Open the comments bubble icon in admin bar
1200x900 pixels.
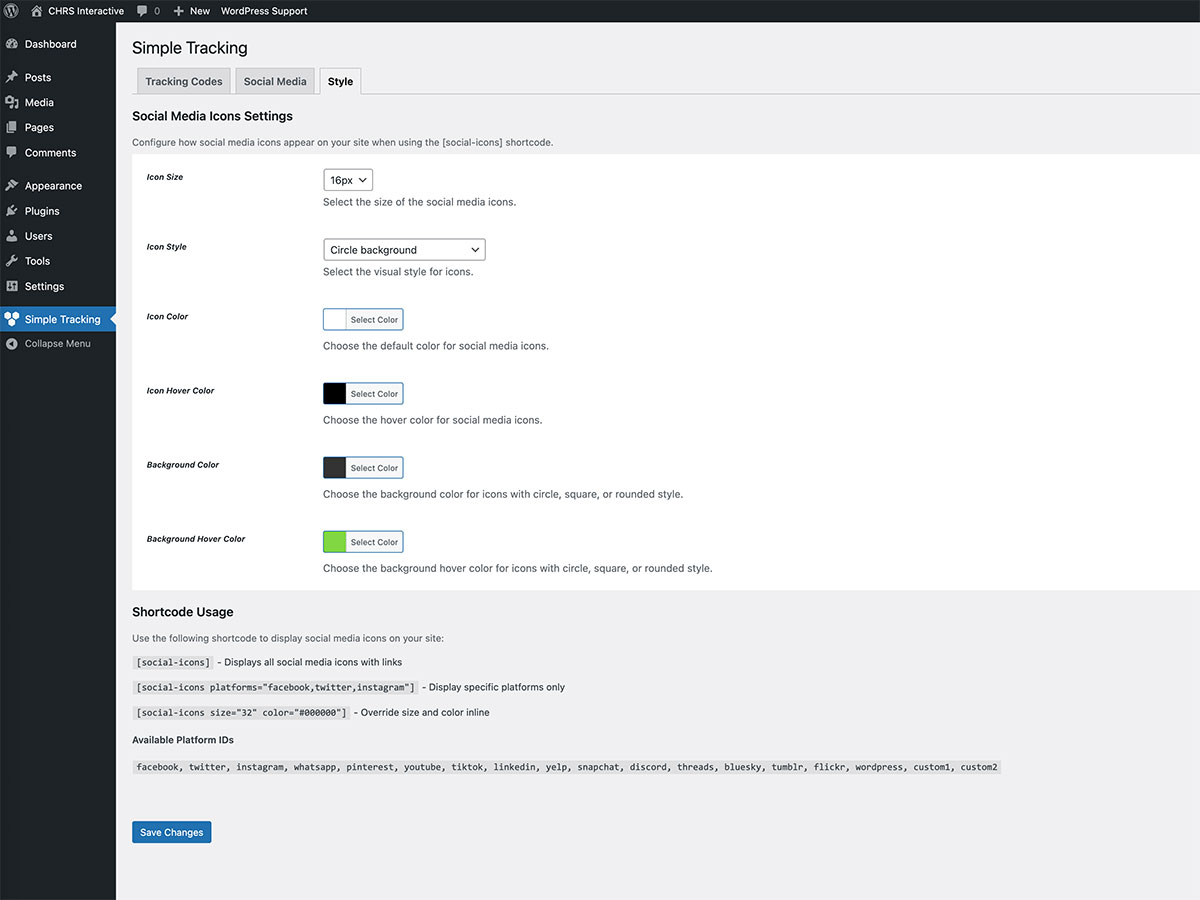[143, 11]
